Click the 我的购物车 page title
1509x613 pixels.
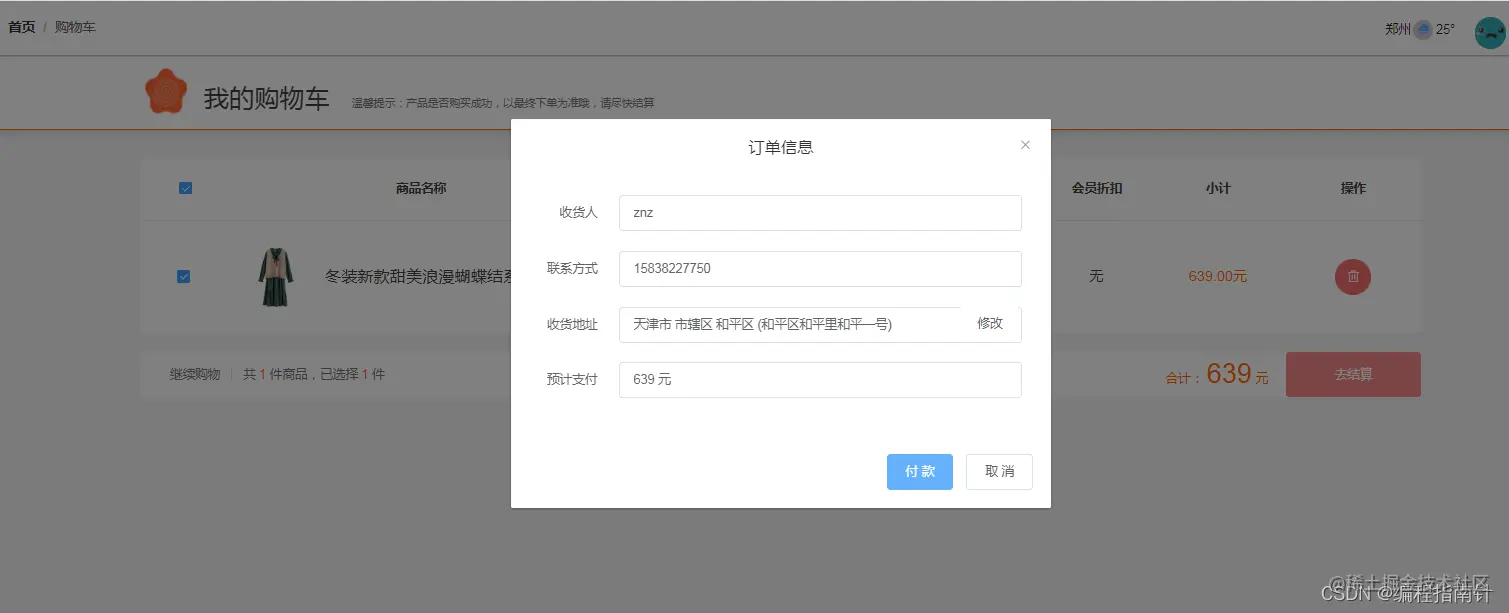pos(266,99)
